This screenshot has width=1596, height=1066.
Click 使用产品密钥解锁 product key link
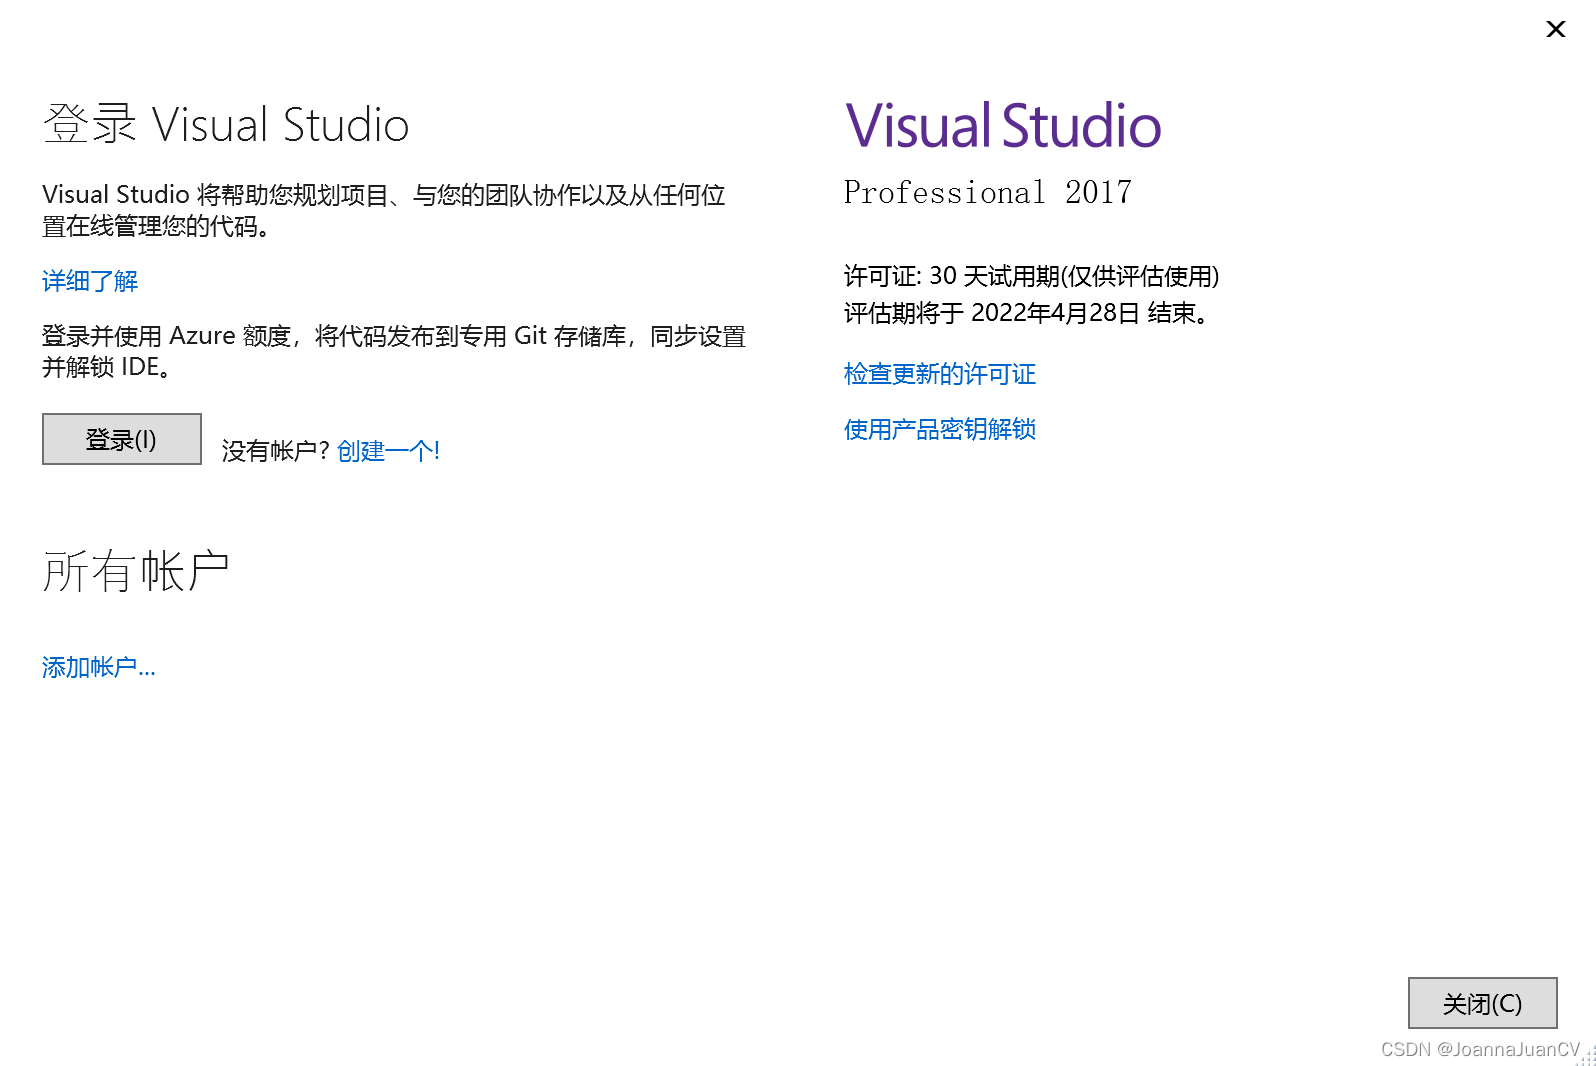pos(940,429)
